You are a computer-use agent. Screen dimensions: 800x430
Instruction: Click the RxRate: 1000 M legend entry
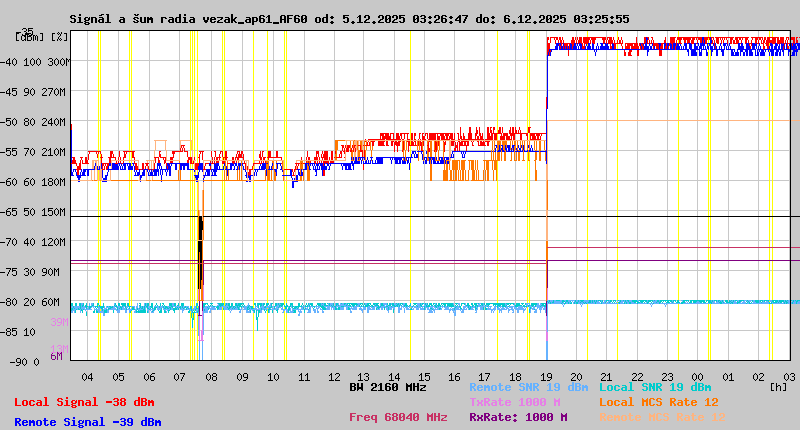[x=518, y=417]
